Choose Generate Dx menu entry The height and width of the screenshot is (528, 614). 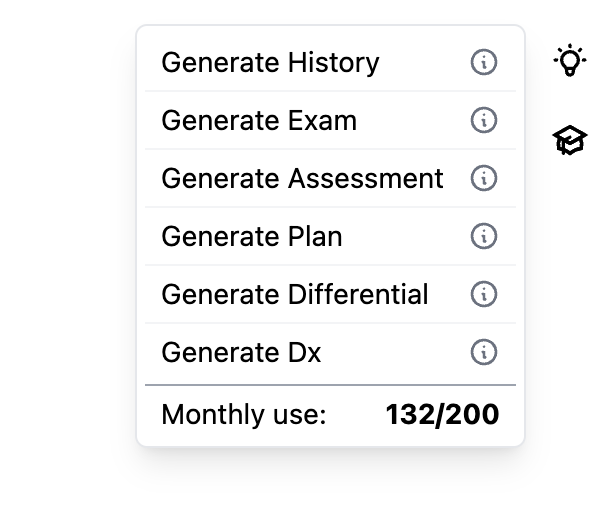pyautogui.click(x=241, y=353)
